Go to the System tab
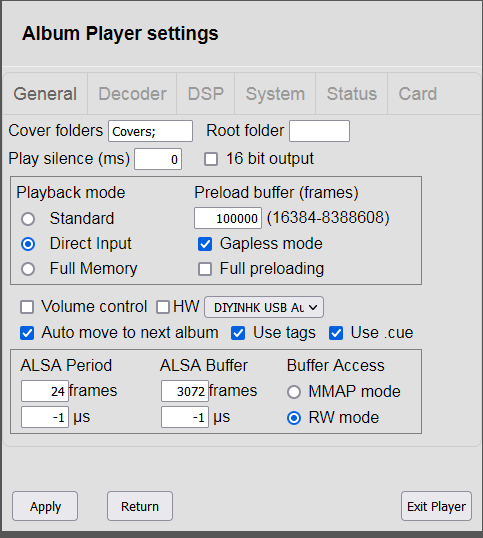The width and height of the screenshot is (483, 538). click(x=275, y=94)
